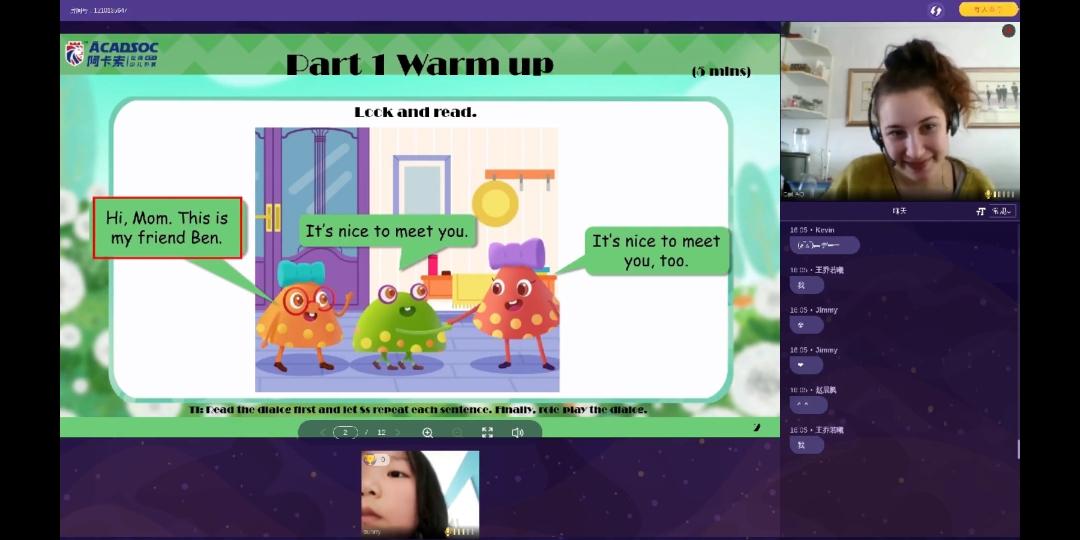Click the total page count 12
This screenshot has width=1080, height=540.
point(381,433)
